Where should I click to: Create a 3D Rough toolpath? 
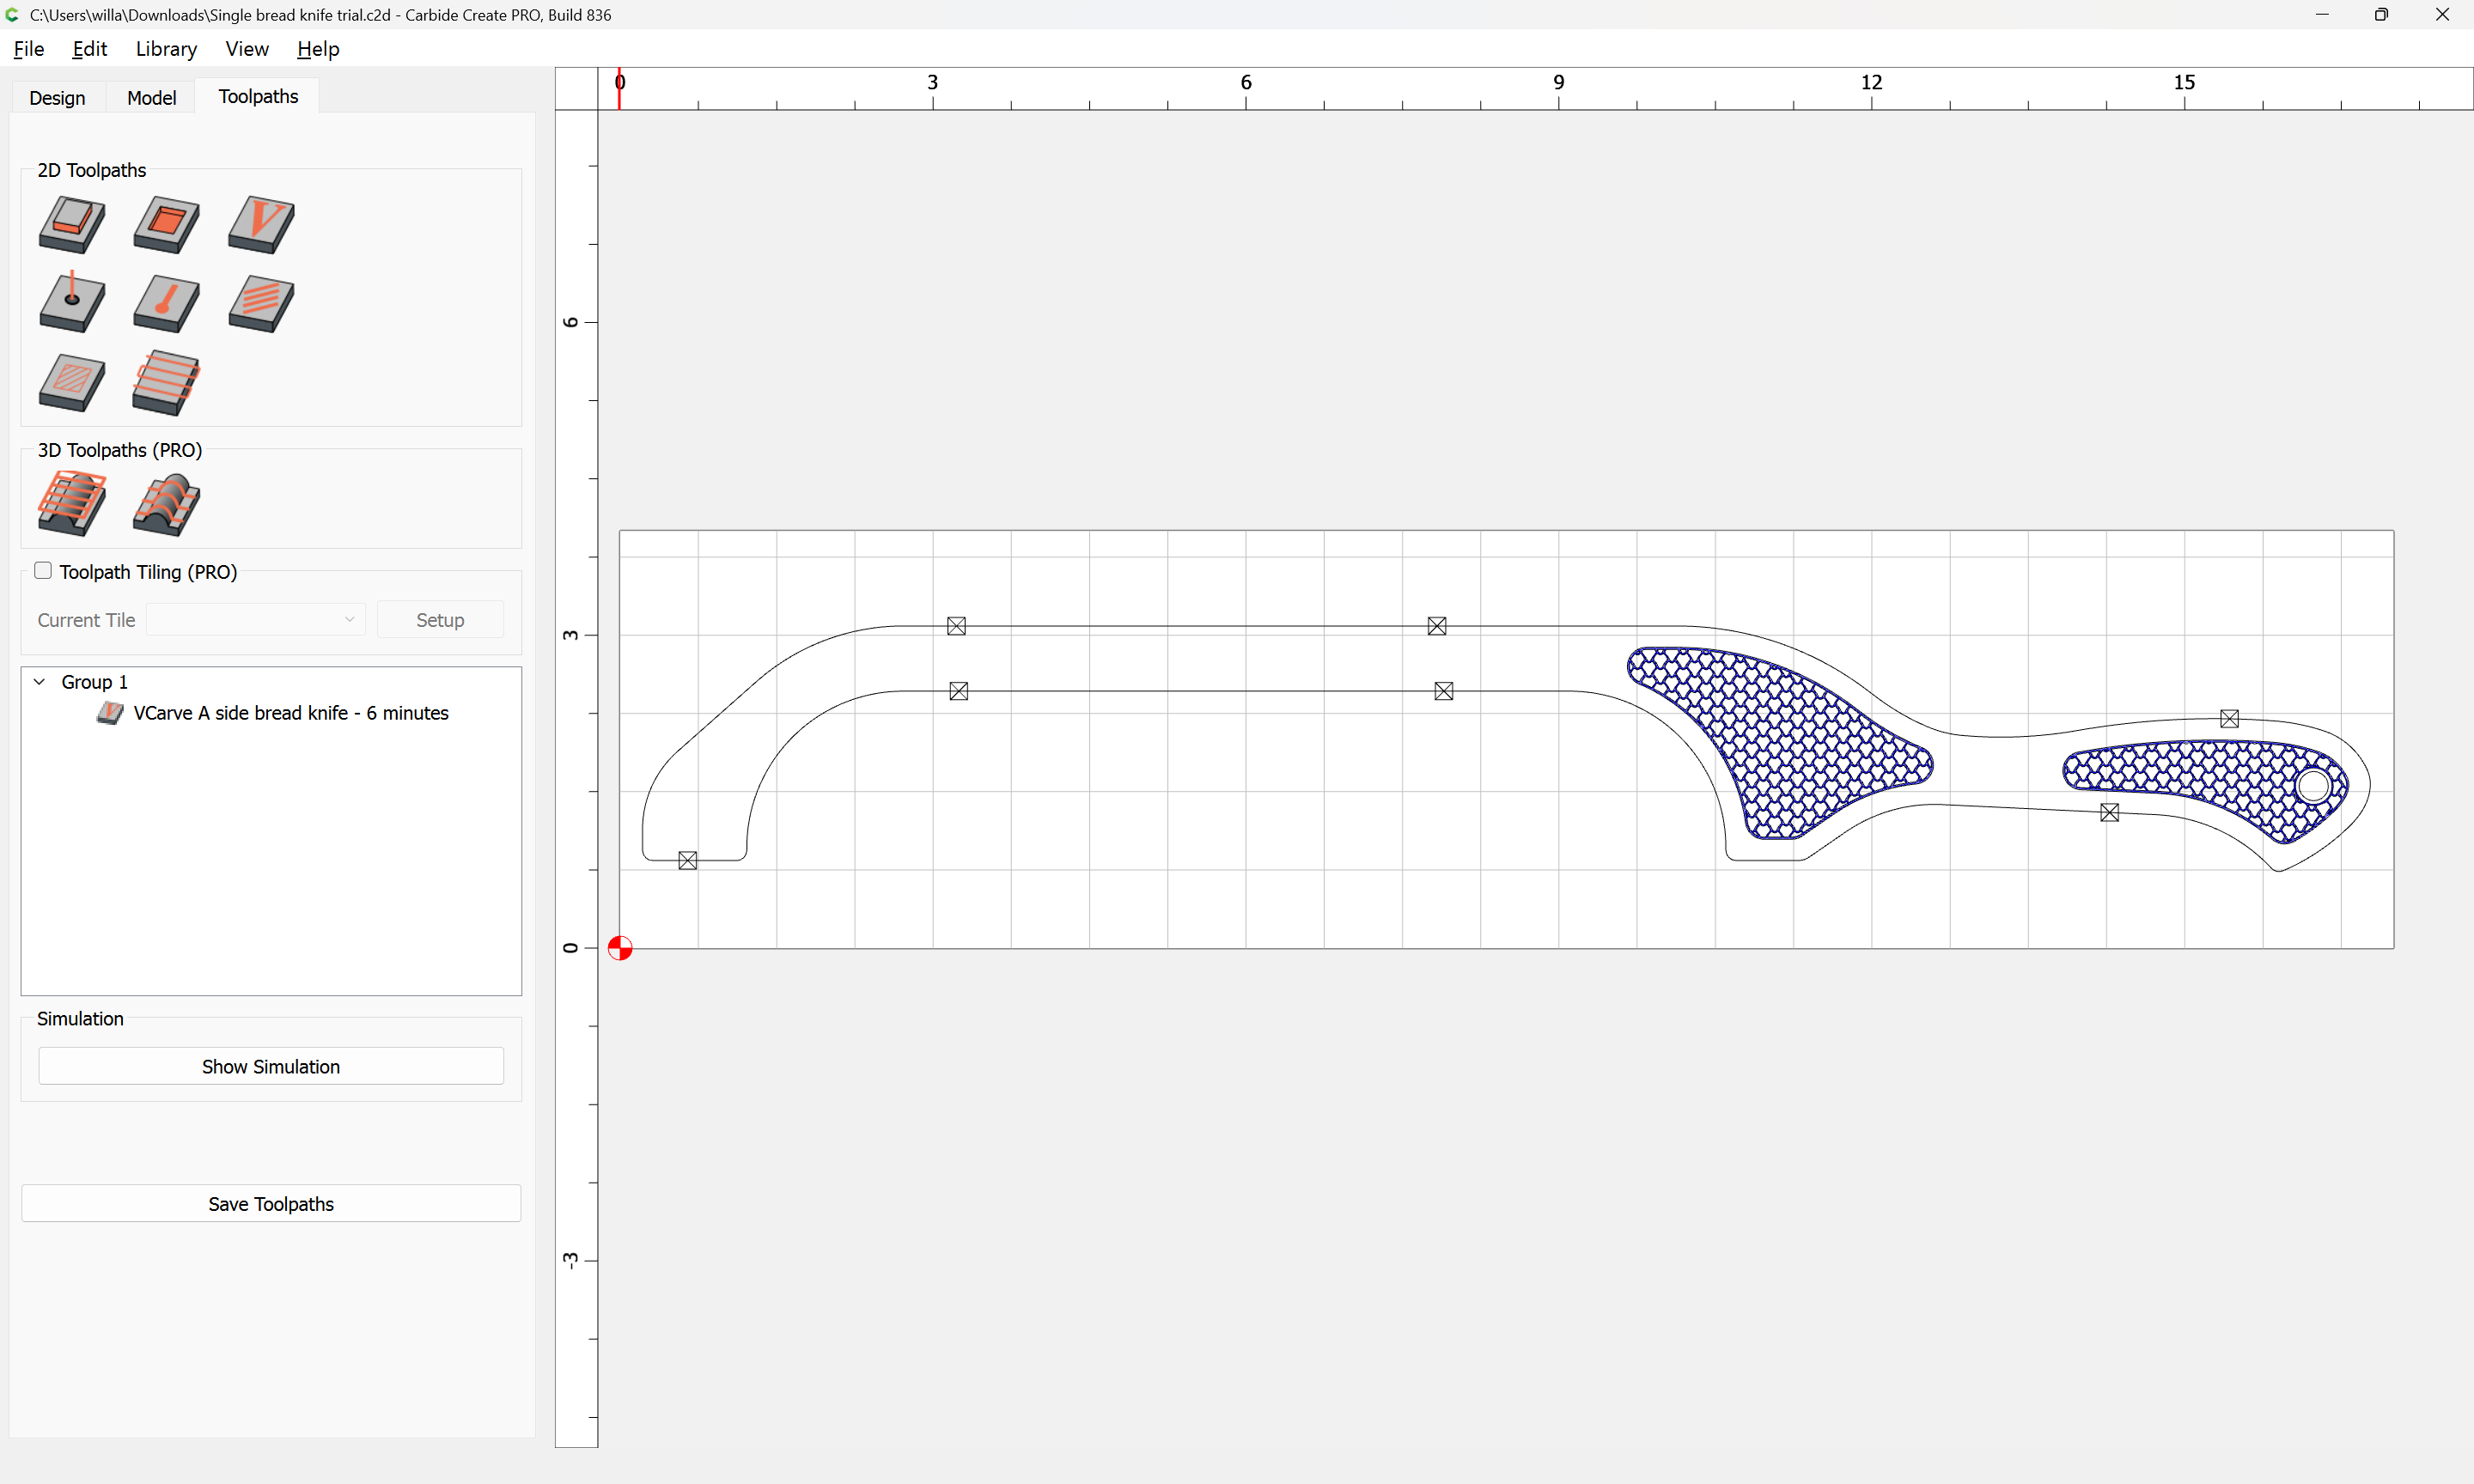click(72, 503)
